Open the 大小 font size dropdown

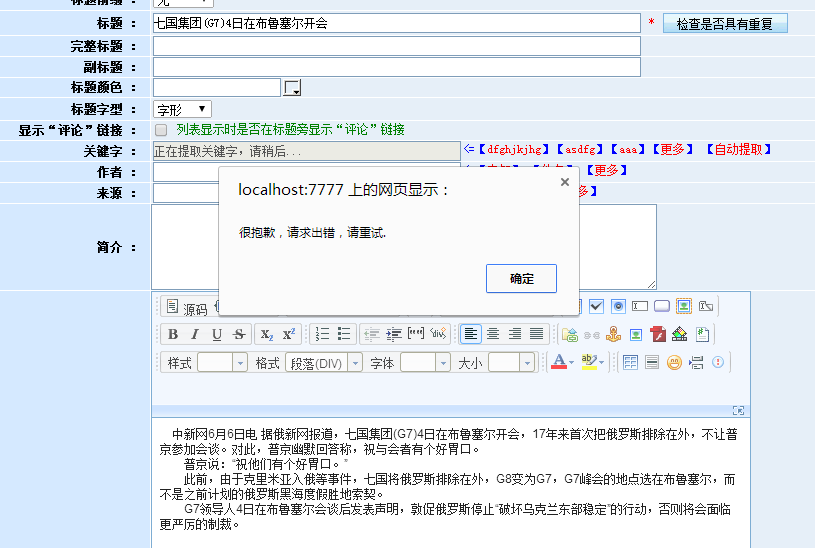510,363
